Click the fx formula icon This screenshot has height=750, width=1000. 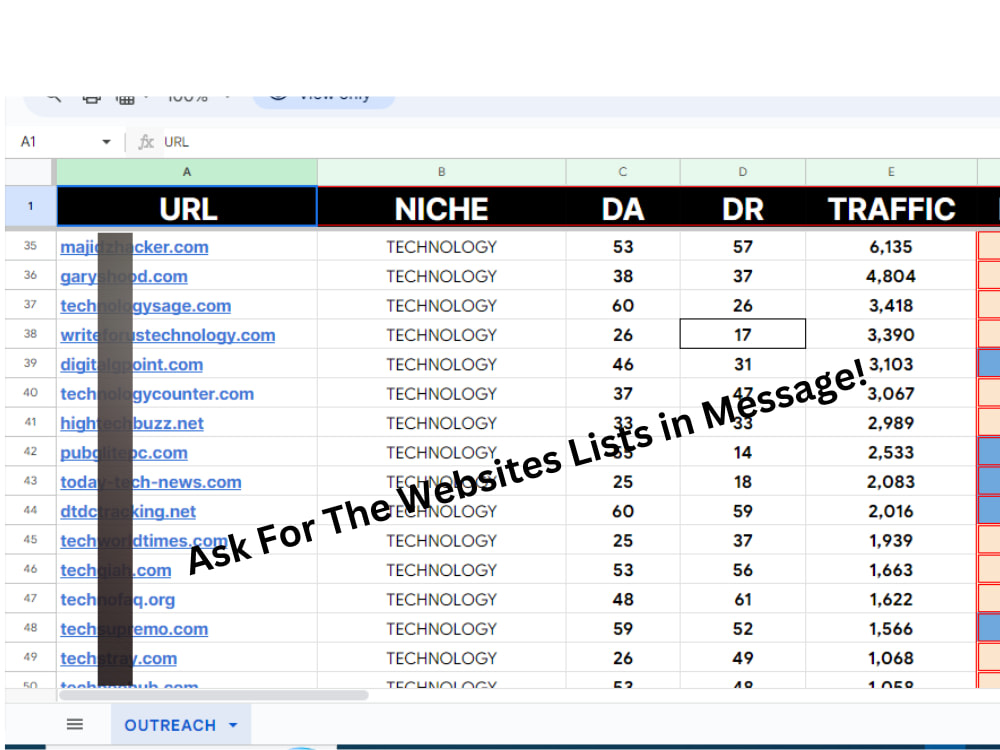146,142
